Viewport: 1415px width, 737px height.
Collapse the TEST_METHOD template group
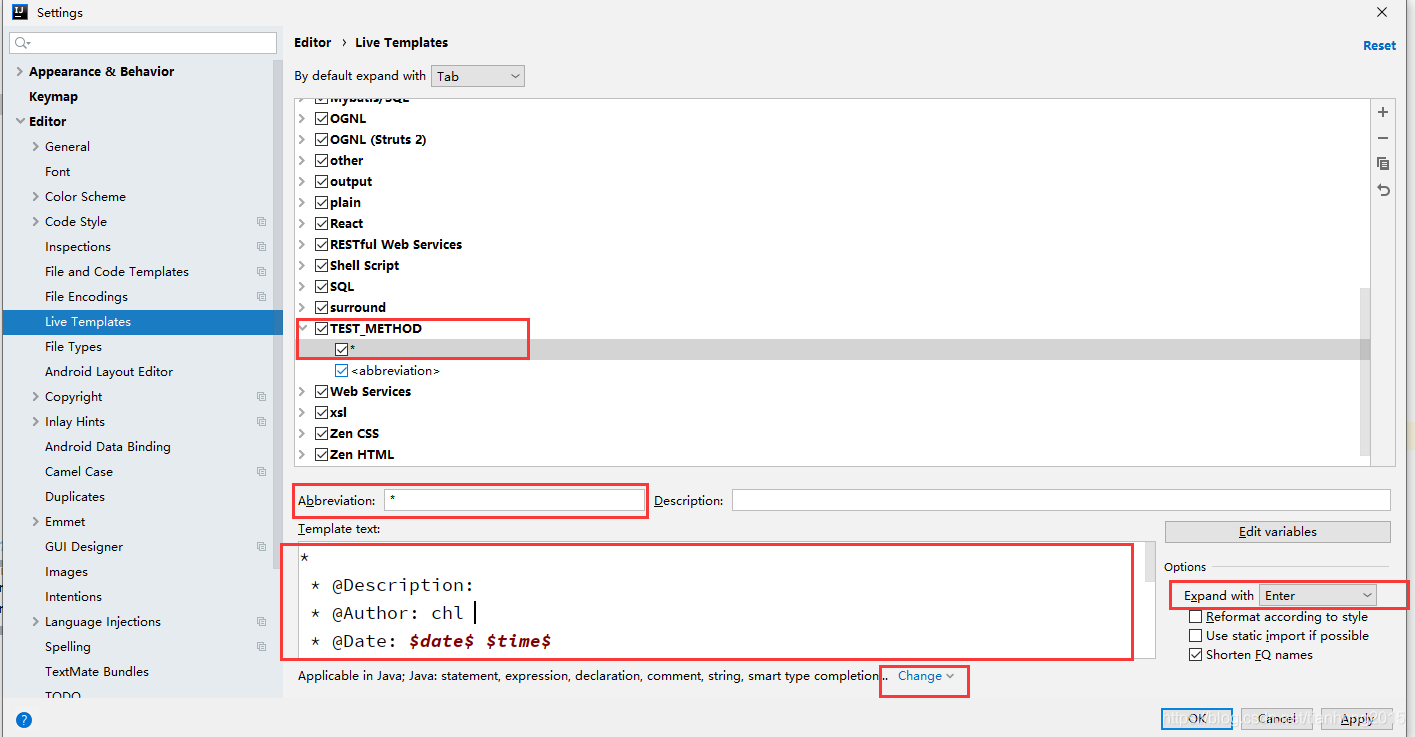pos(304,328)
